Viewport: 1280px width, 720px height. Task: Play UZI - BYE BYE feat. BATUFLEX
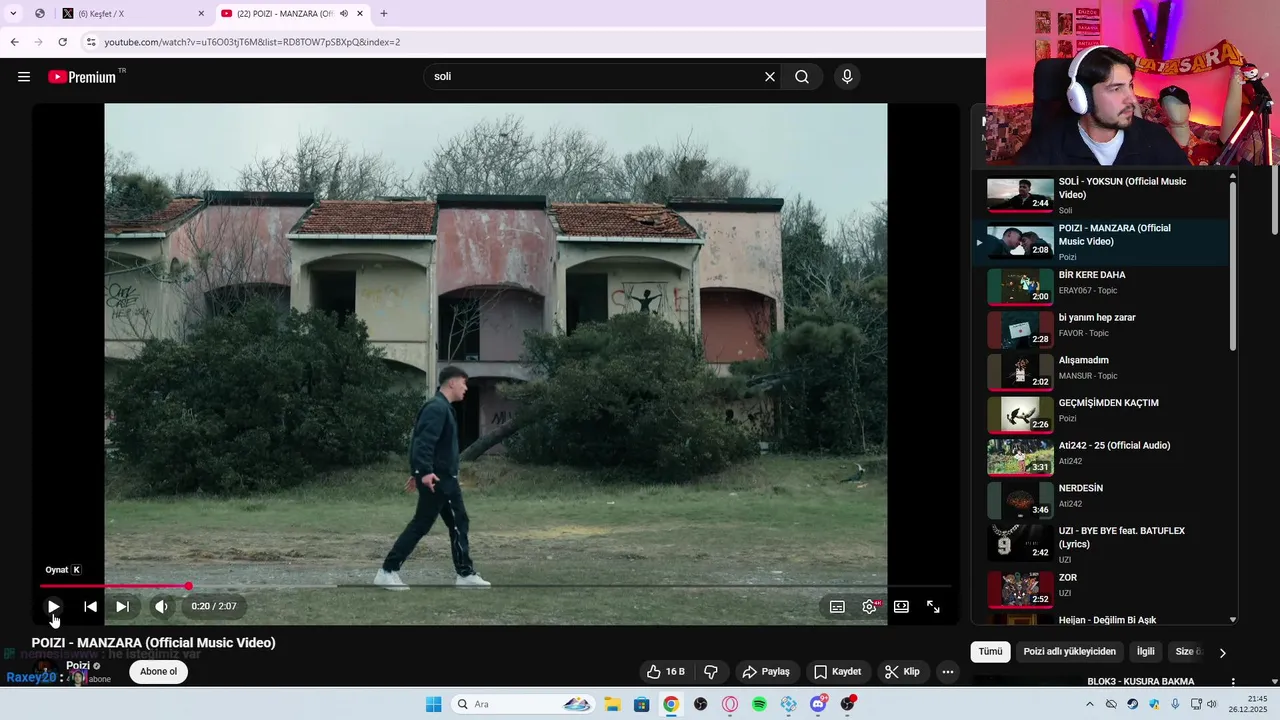(1100, 542)
